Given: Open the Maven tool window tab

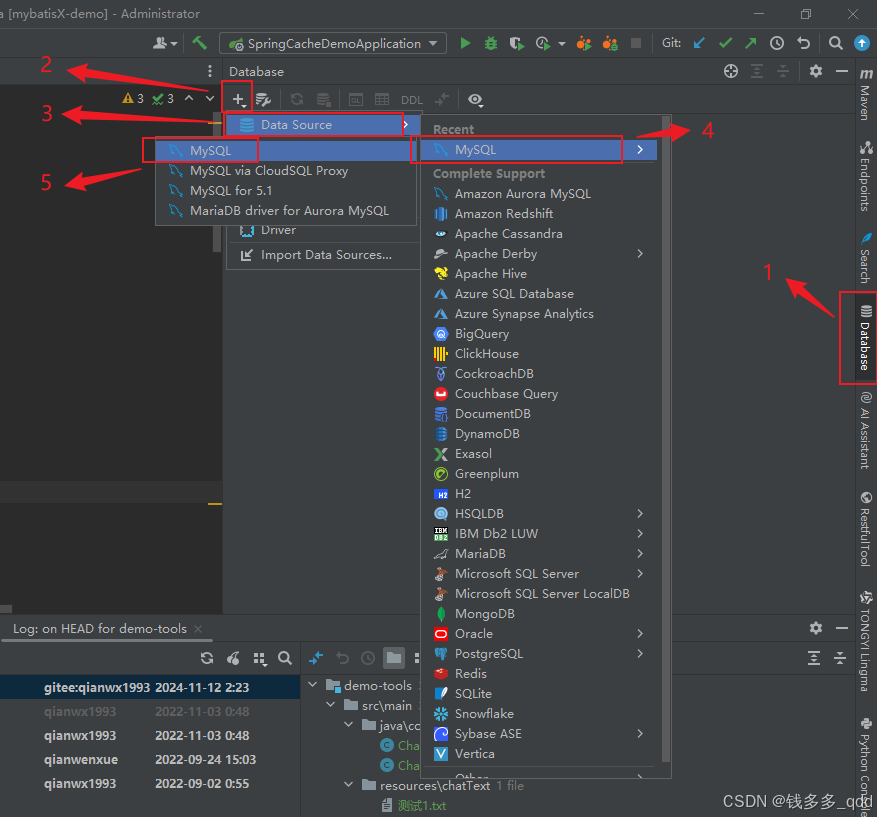Looking at the screenshot, I should tap(866, 94).
